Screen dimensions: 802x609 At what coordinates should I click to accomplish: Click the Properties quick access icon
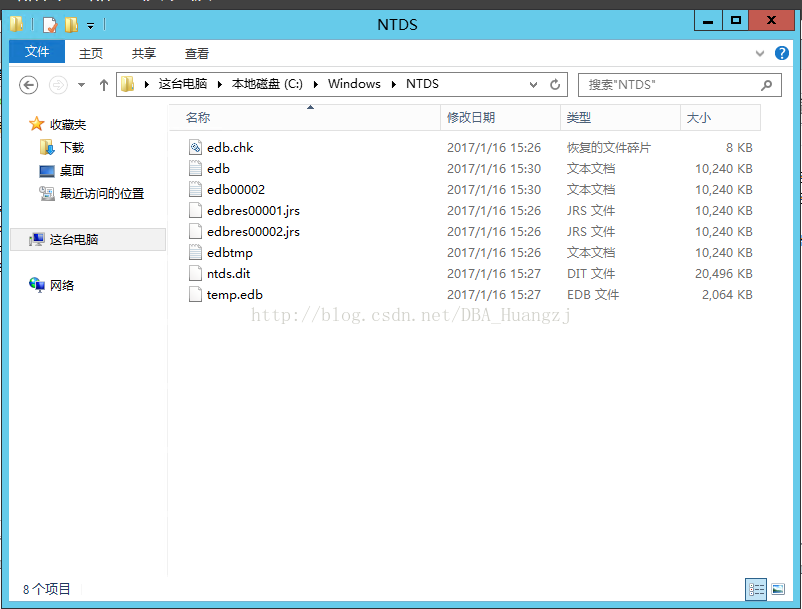point(50,25)
